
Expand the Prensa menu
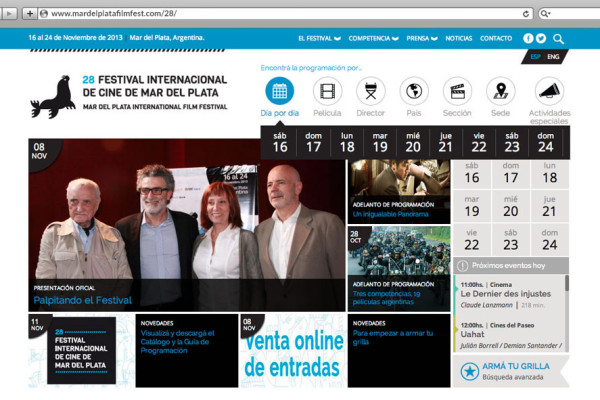point(422,38)
